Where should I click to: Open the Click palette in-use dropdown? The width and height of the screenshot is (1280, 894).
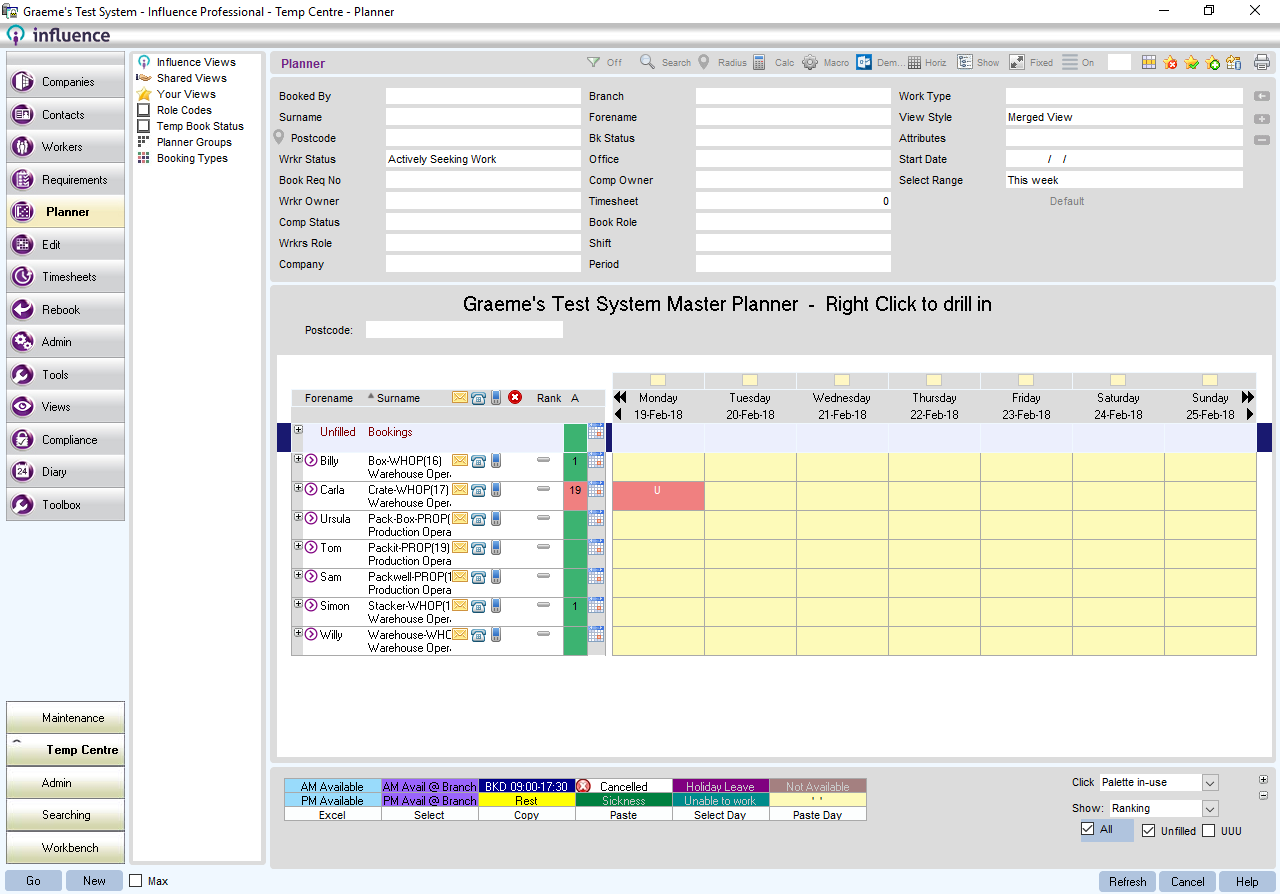[x=1210, y=783]
